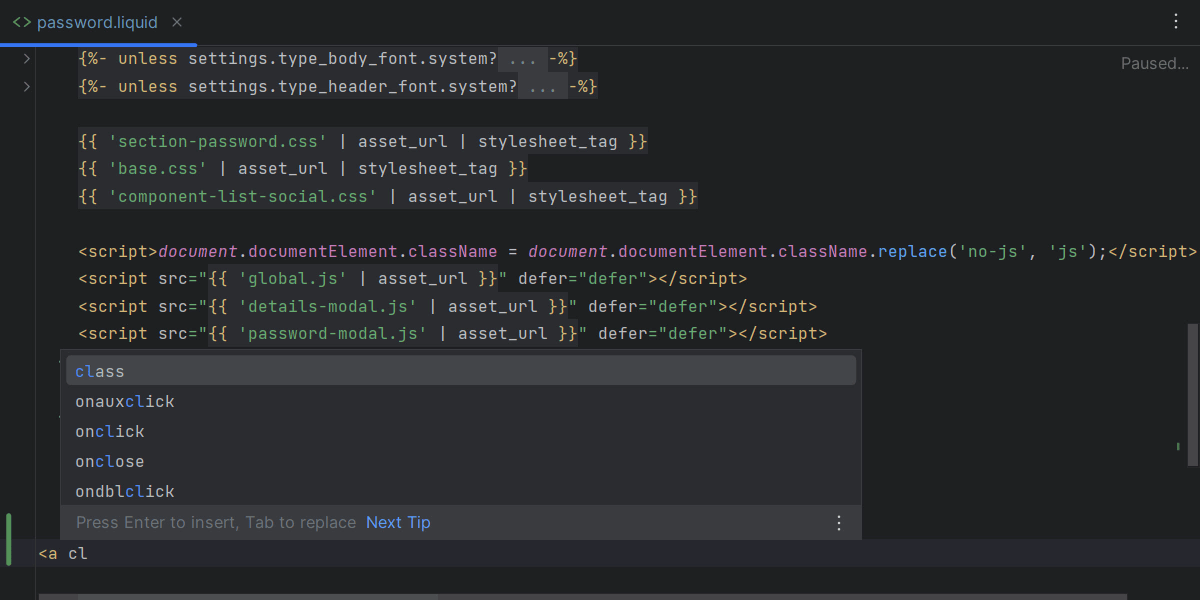The height and width of the screenshot is (600, 1200).
Task: Expand the folded type_body_font unless block chevron
Action: click(x=27, y=59)
